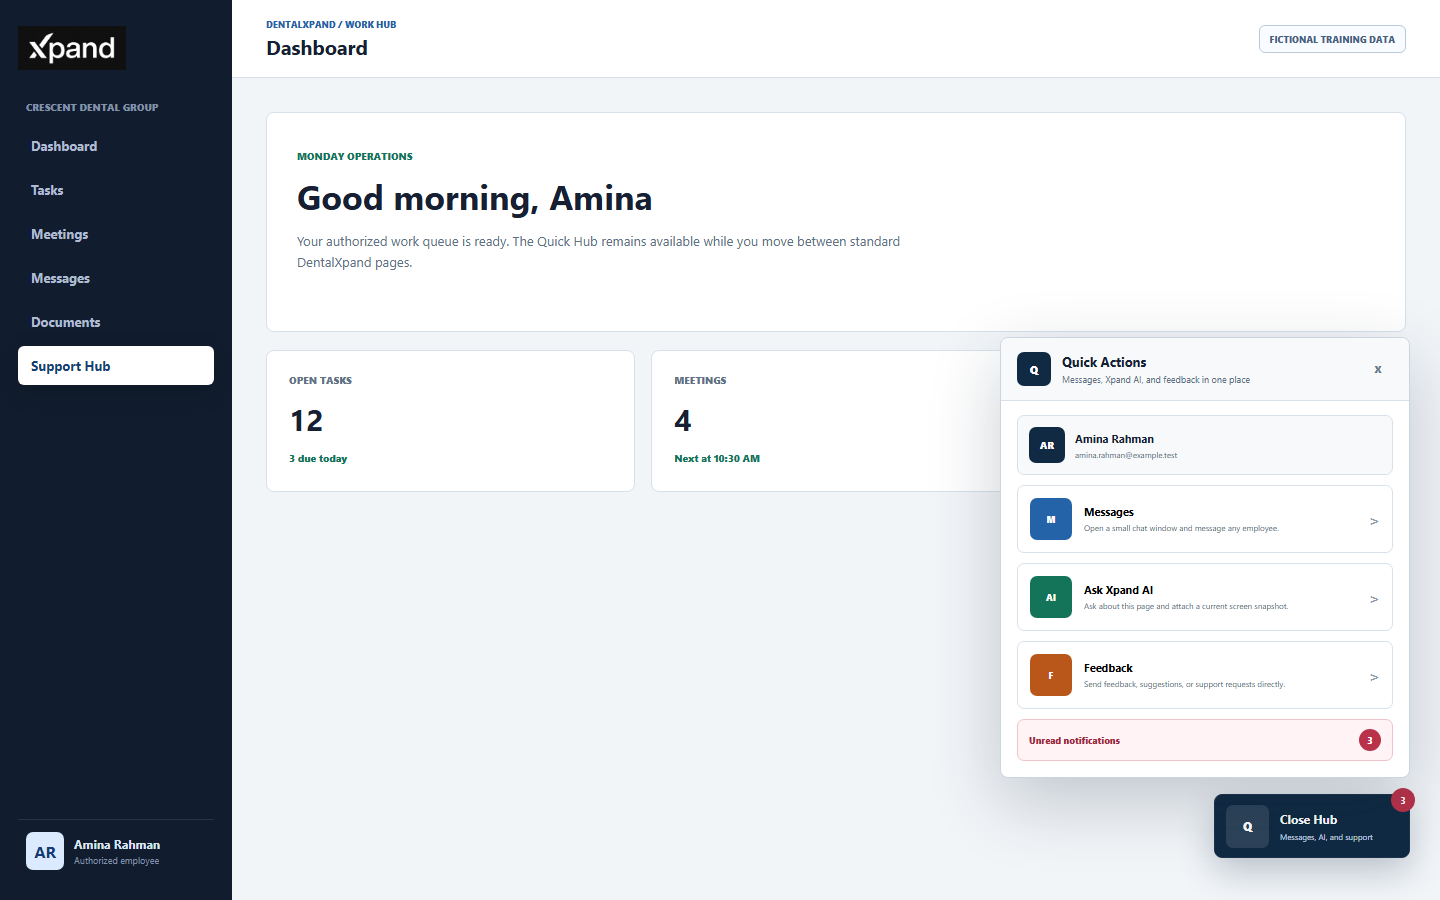Click the Xpand logo in sidebar
Screen dimensions: 1440x900
click(72, 48)
